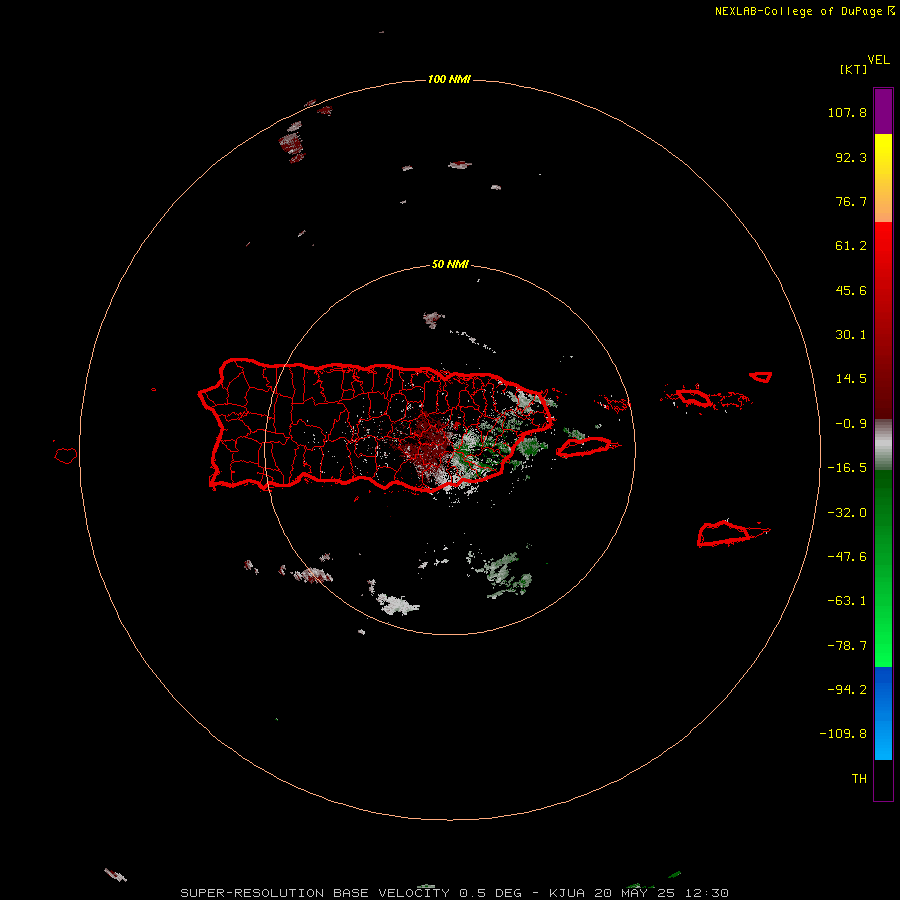Click the -109.8 scale value

[843, 735]
